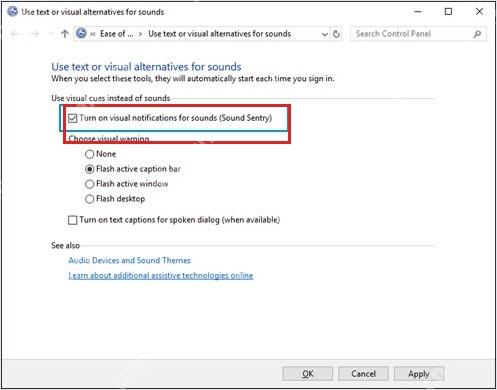The width and height of the screenshot is (497, 390).
Task: Open the recent locations dropdown arrow
Action: coord(51,34)
